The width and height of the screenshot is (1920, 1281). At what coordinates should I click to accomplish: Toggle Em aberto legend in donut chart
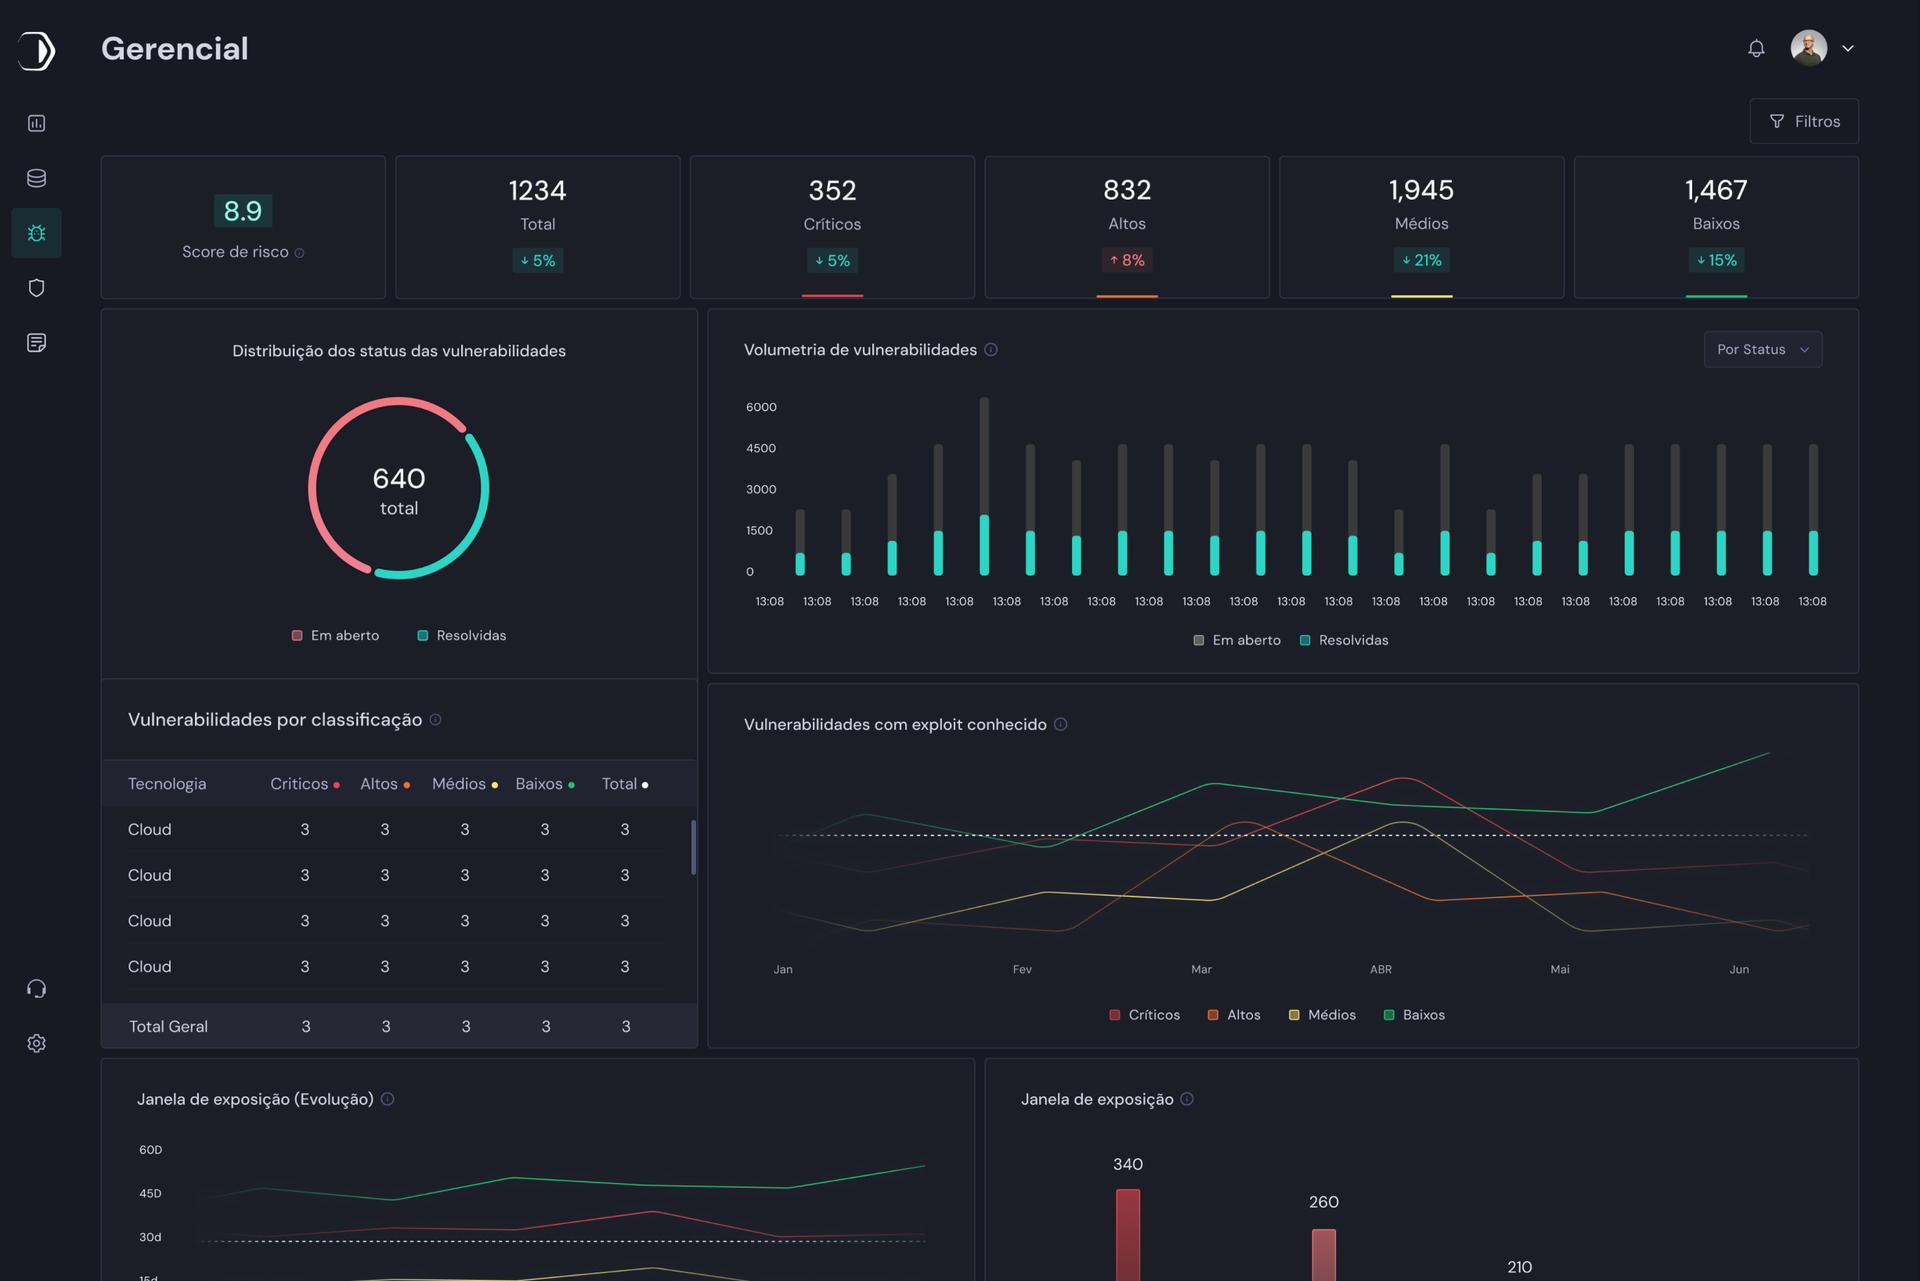tap(336, 636)
